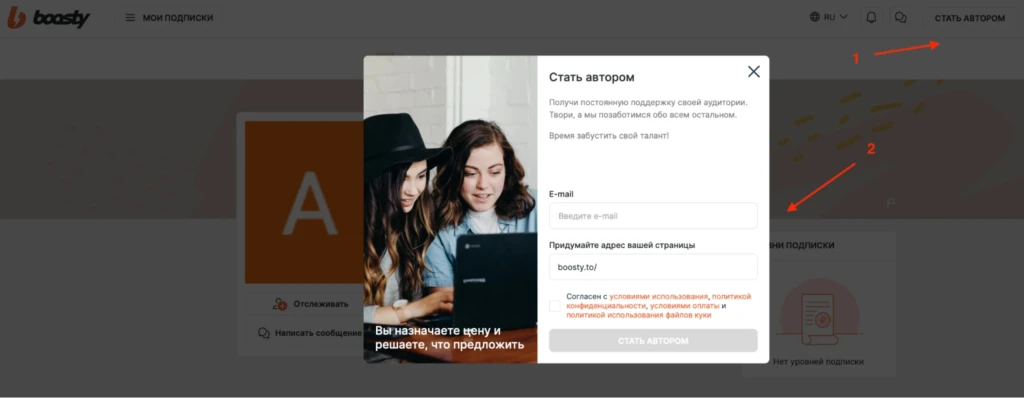Image resolution: width=1024 pixels, height=398 pixels.
Task: Open the условиями оплаты link
Action: click(x=684, y=305)
